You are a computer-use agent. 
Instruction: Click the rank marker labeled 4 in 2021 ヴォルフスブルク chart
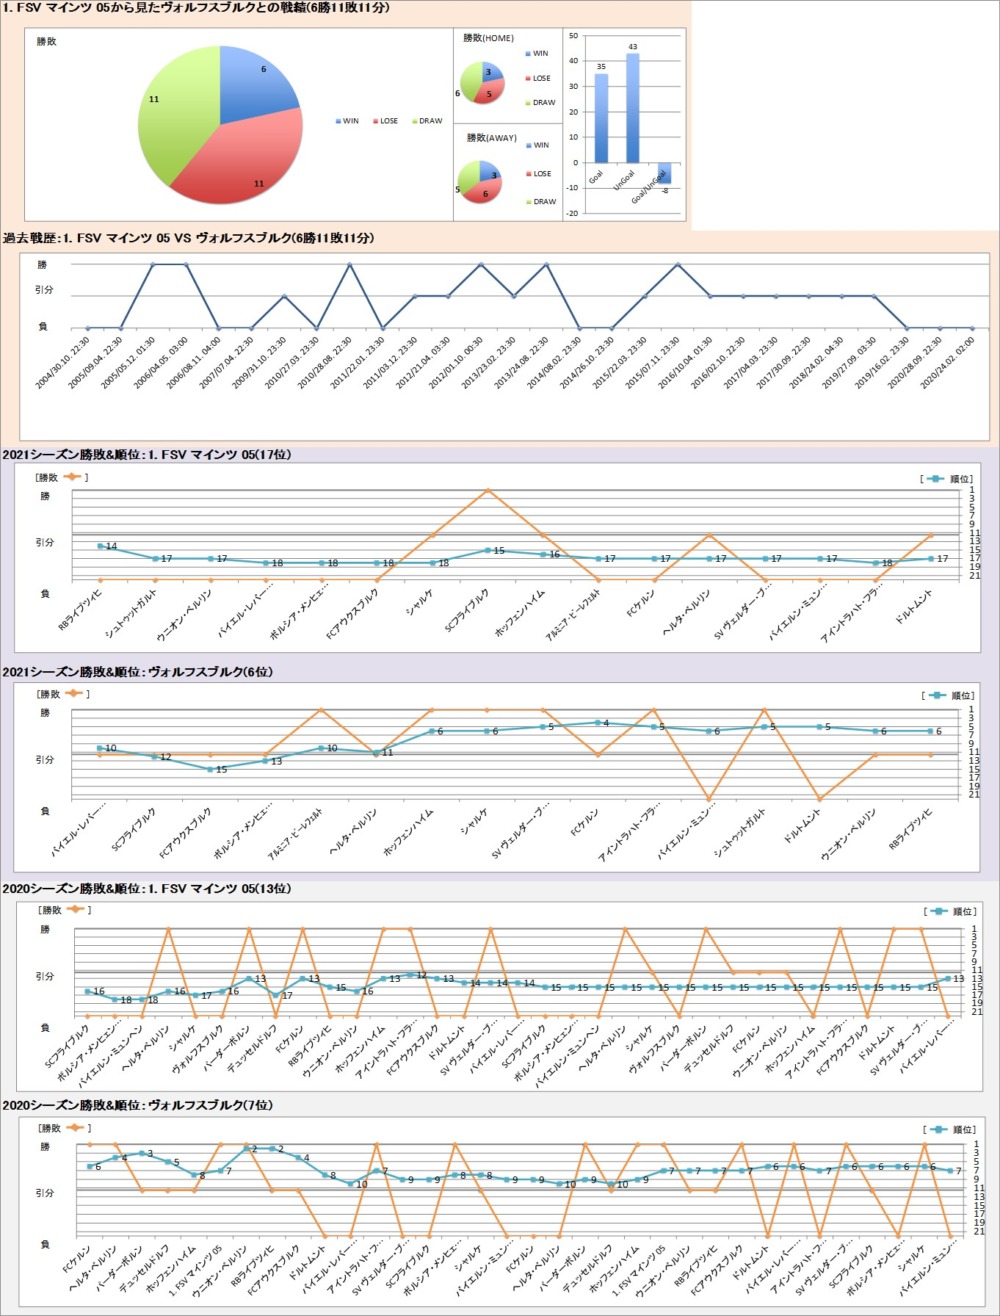(597, 722)
